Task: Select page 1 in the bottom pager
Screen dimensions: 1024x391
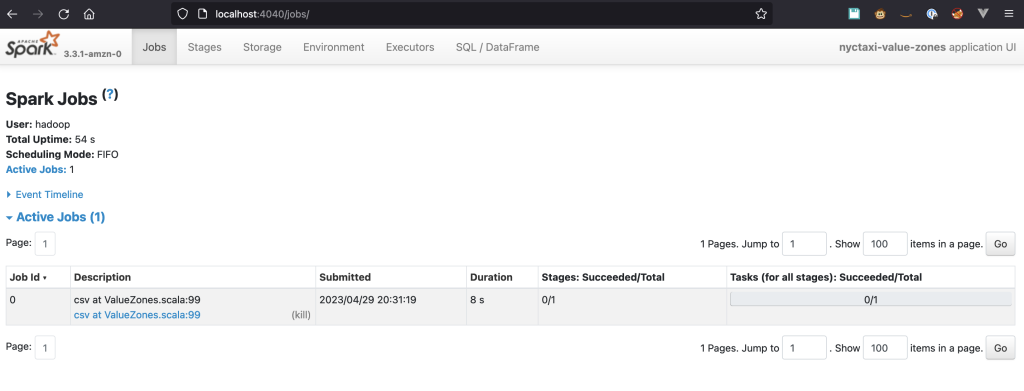Action: (x=45, y=348)
